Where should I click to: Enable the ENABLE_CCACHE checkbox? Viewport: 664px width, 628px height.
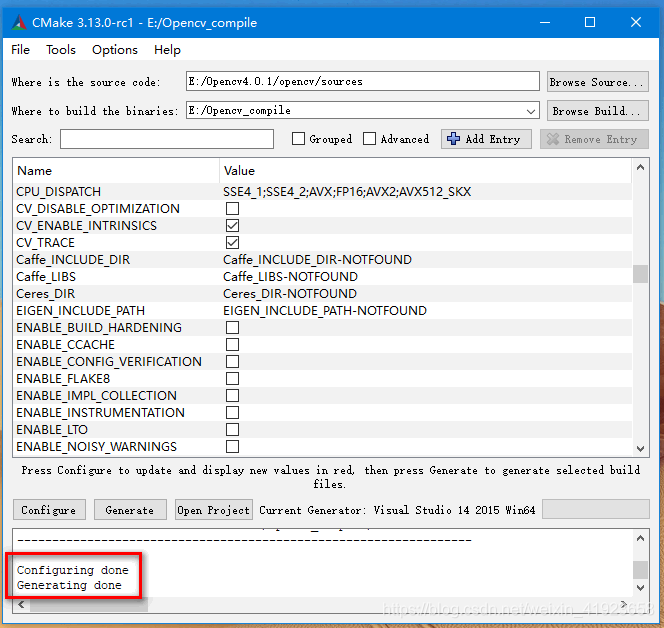tap(232, 344)
